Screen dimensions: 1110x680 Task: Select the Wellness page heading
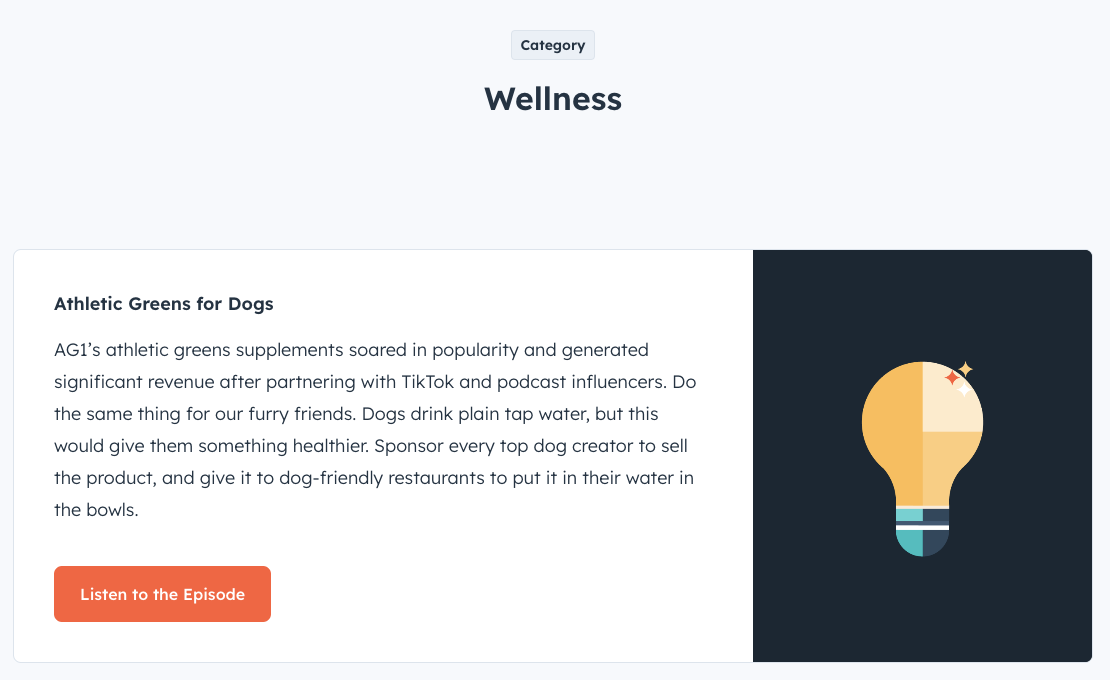pos(552,99)
